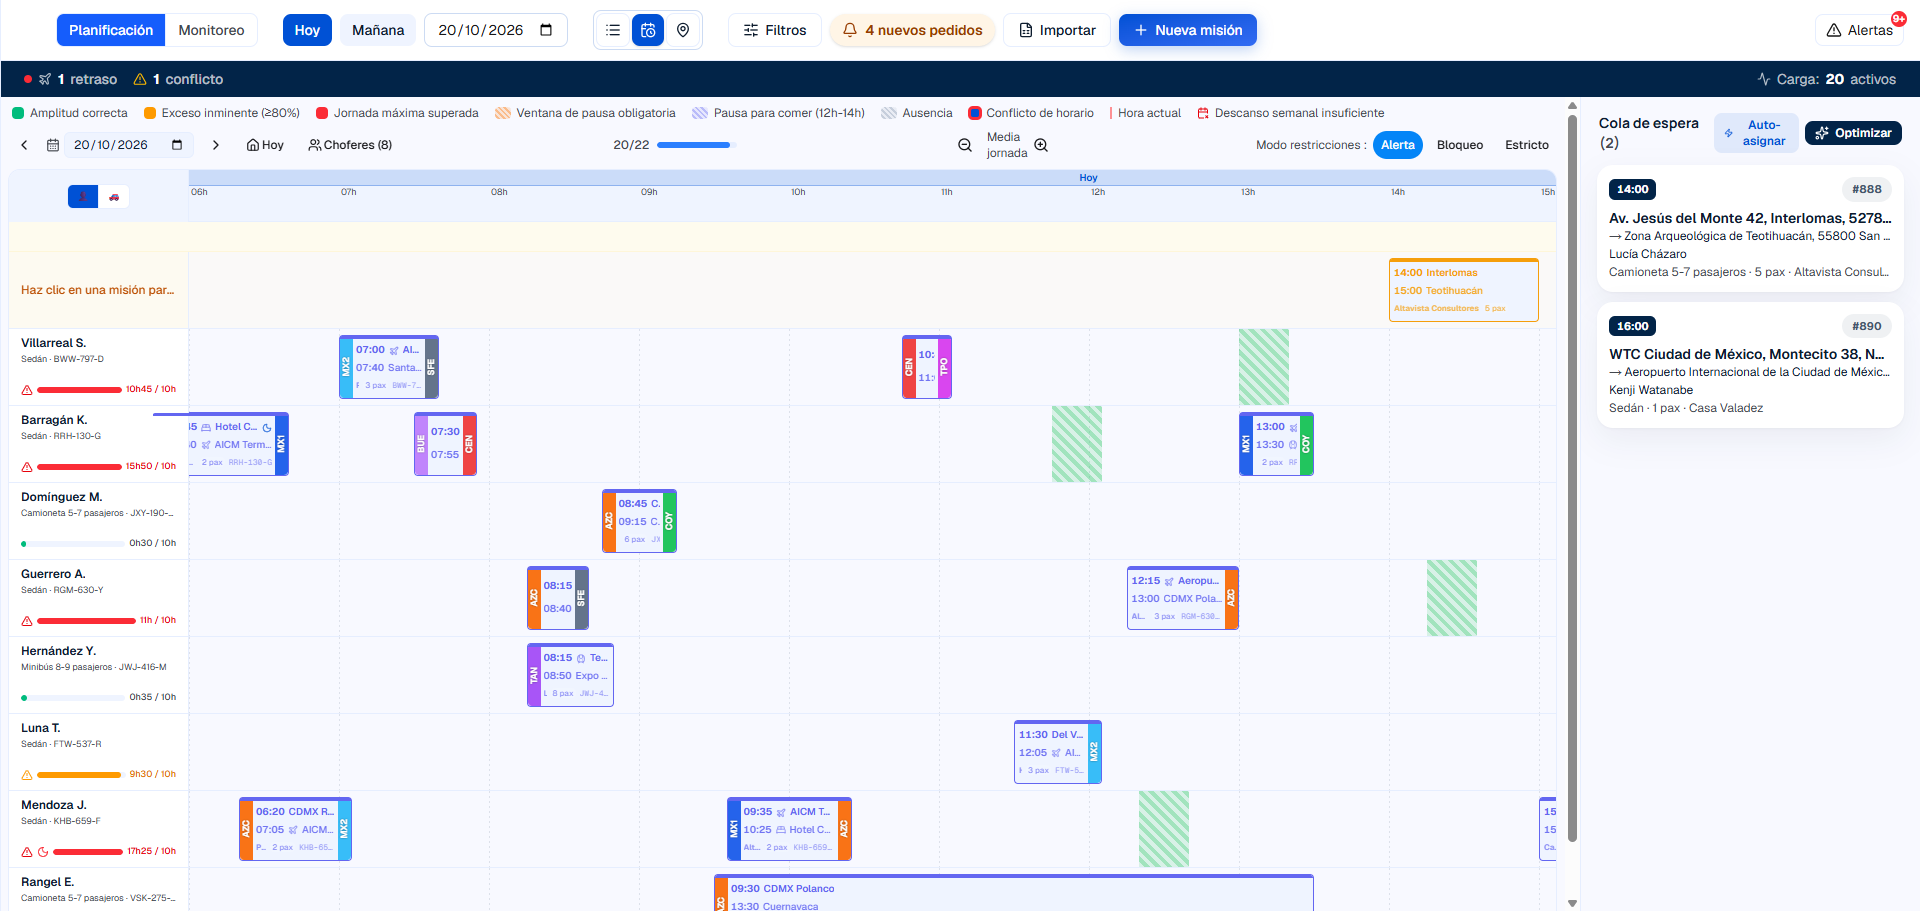The image size is (1920, 911).
Task: Select the calendar timeline view icon
Action: click(648, 30)
